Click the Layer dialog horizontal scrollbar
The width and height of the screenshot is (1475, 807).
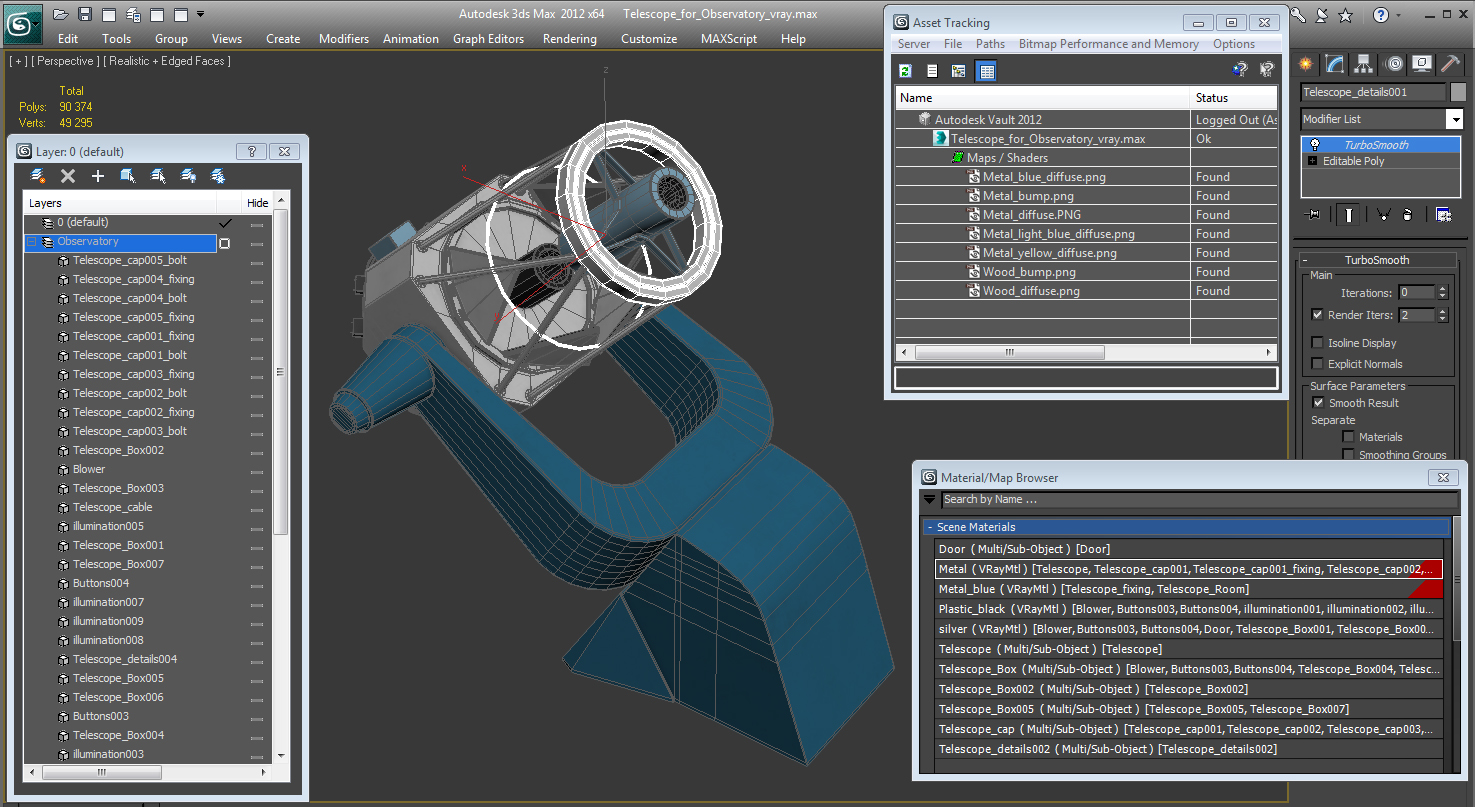click(x=101, y=772)
